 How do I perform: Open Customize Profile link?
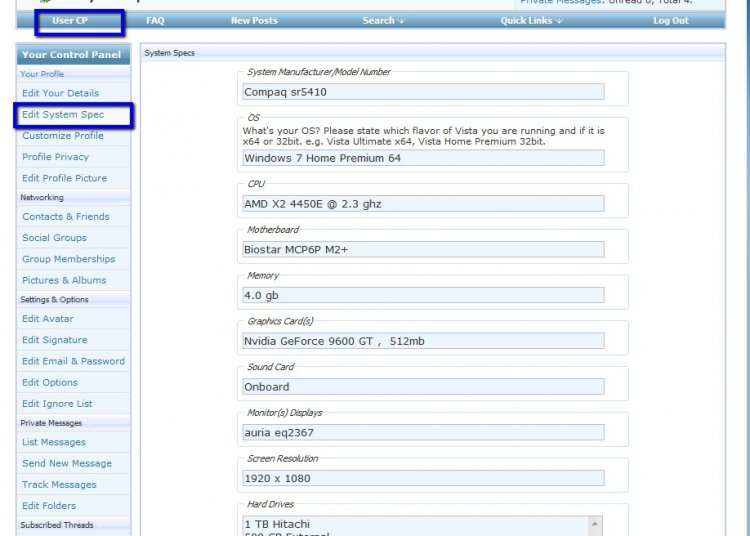pyautogui.click(x=63, y=136)
